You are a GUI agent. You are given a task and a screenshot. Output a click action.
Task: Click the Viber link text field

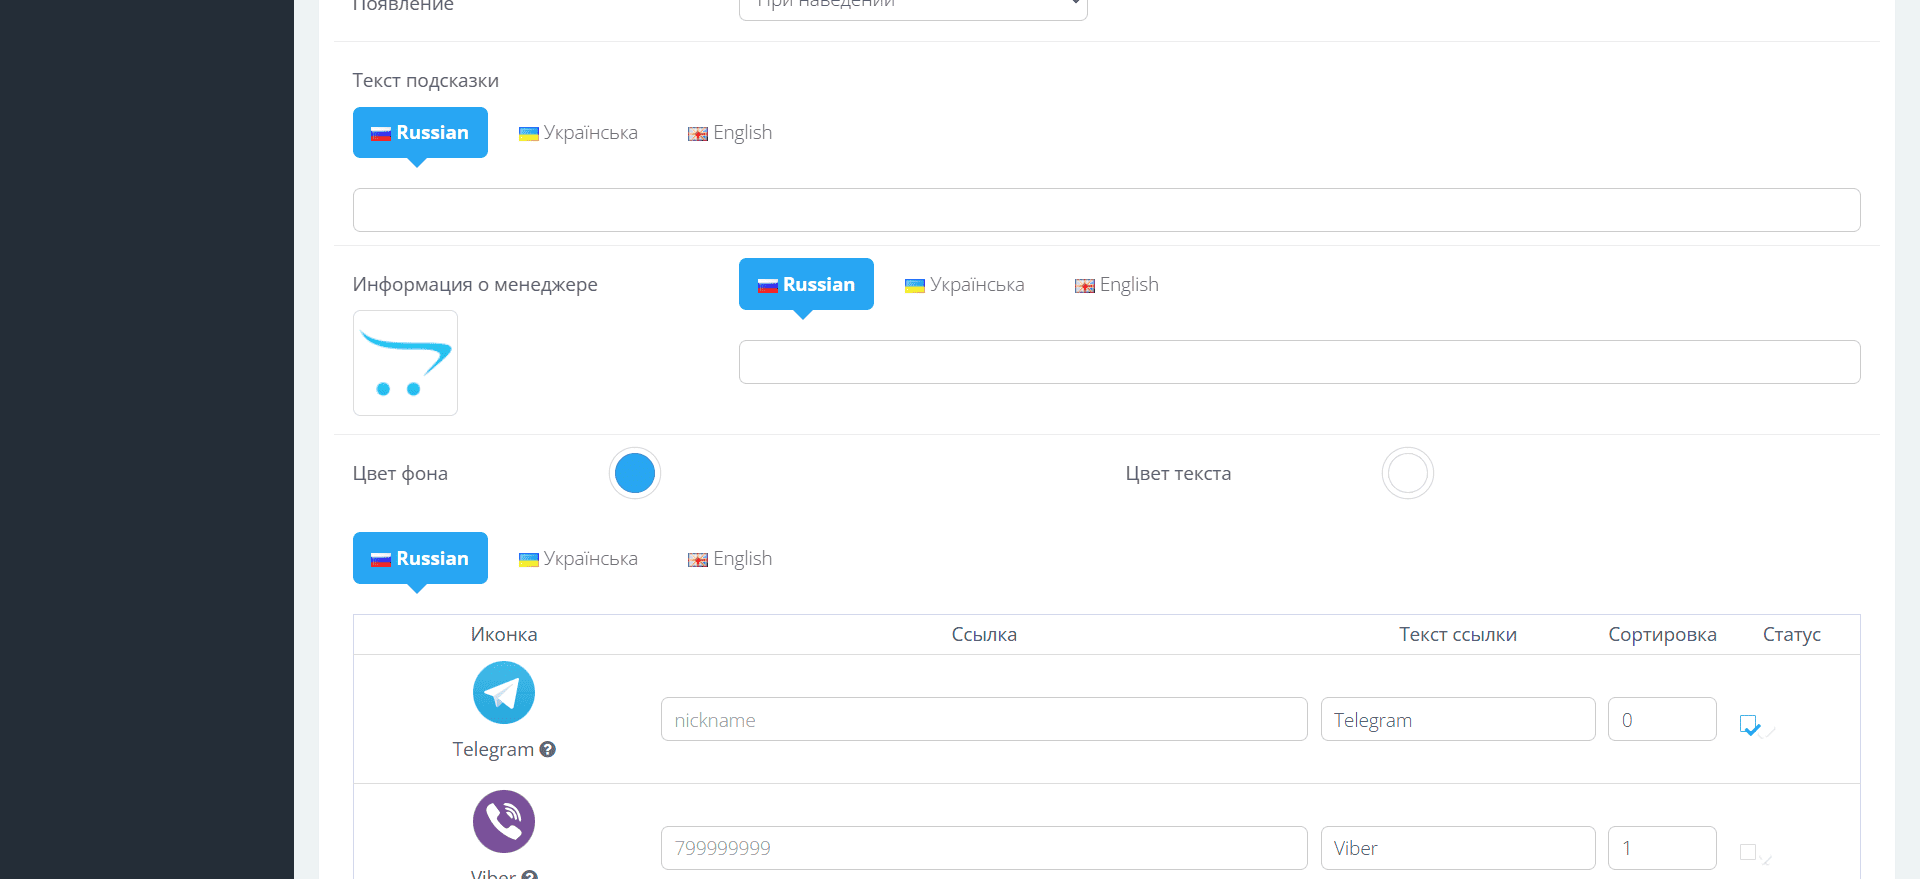[x=1458, y=848]
